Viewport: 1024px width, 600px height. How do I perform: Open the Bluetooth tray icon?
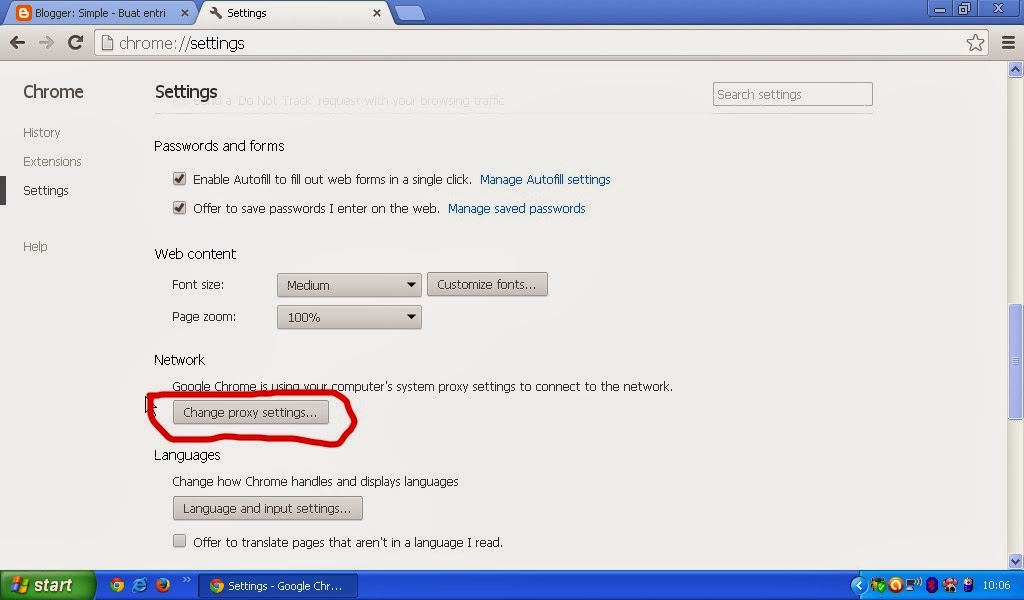[932, 585]
